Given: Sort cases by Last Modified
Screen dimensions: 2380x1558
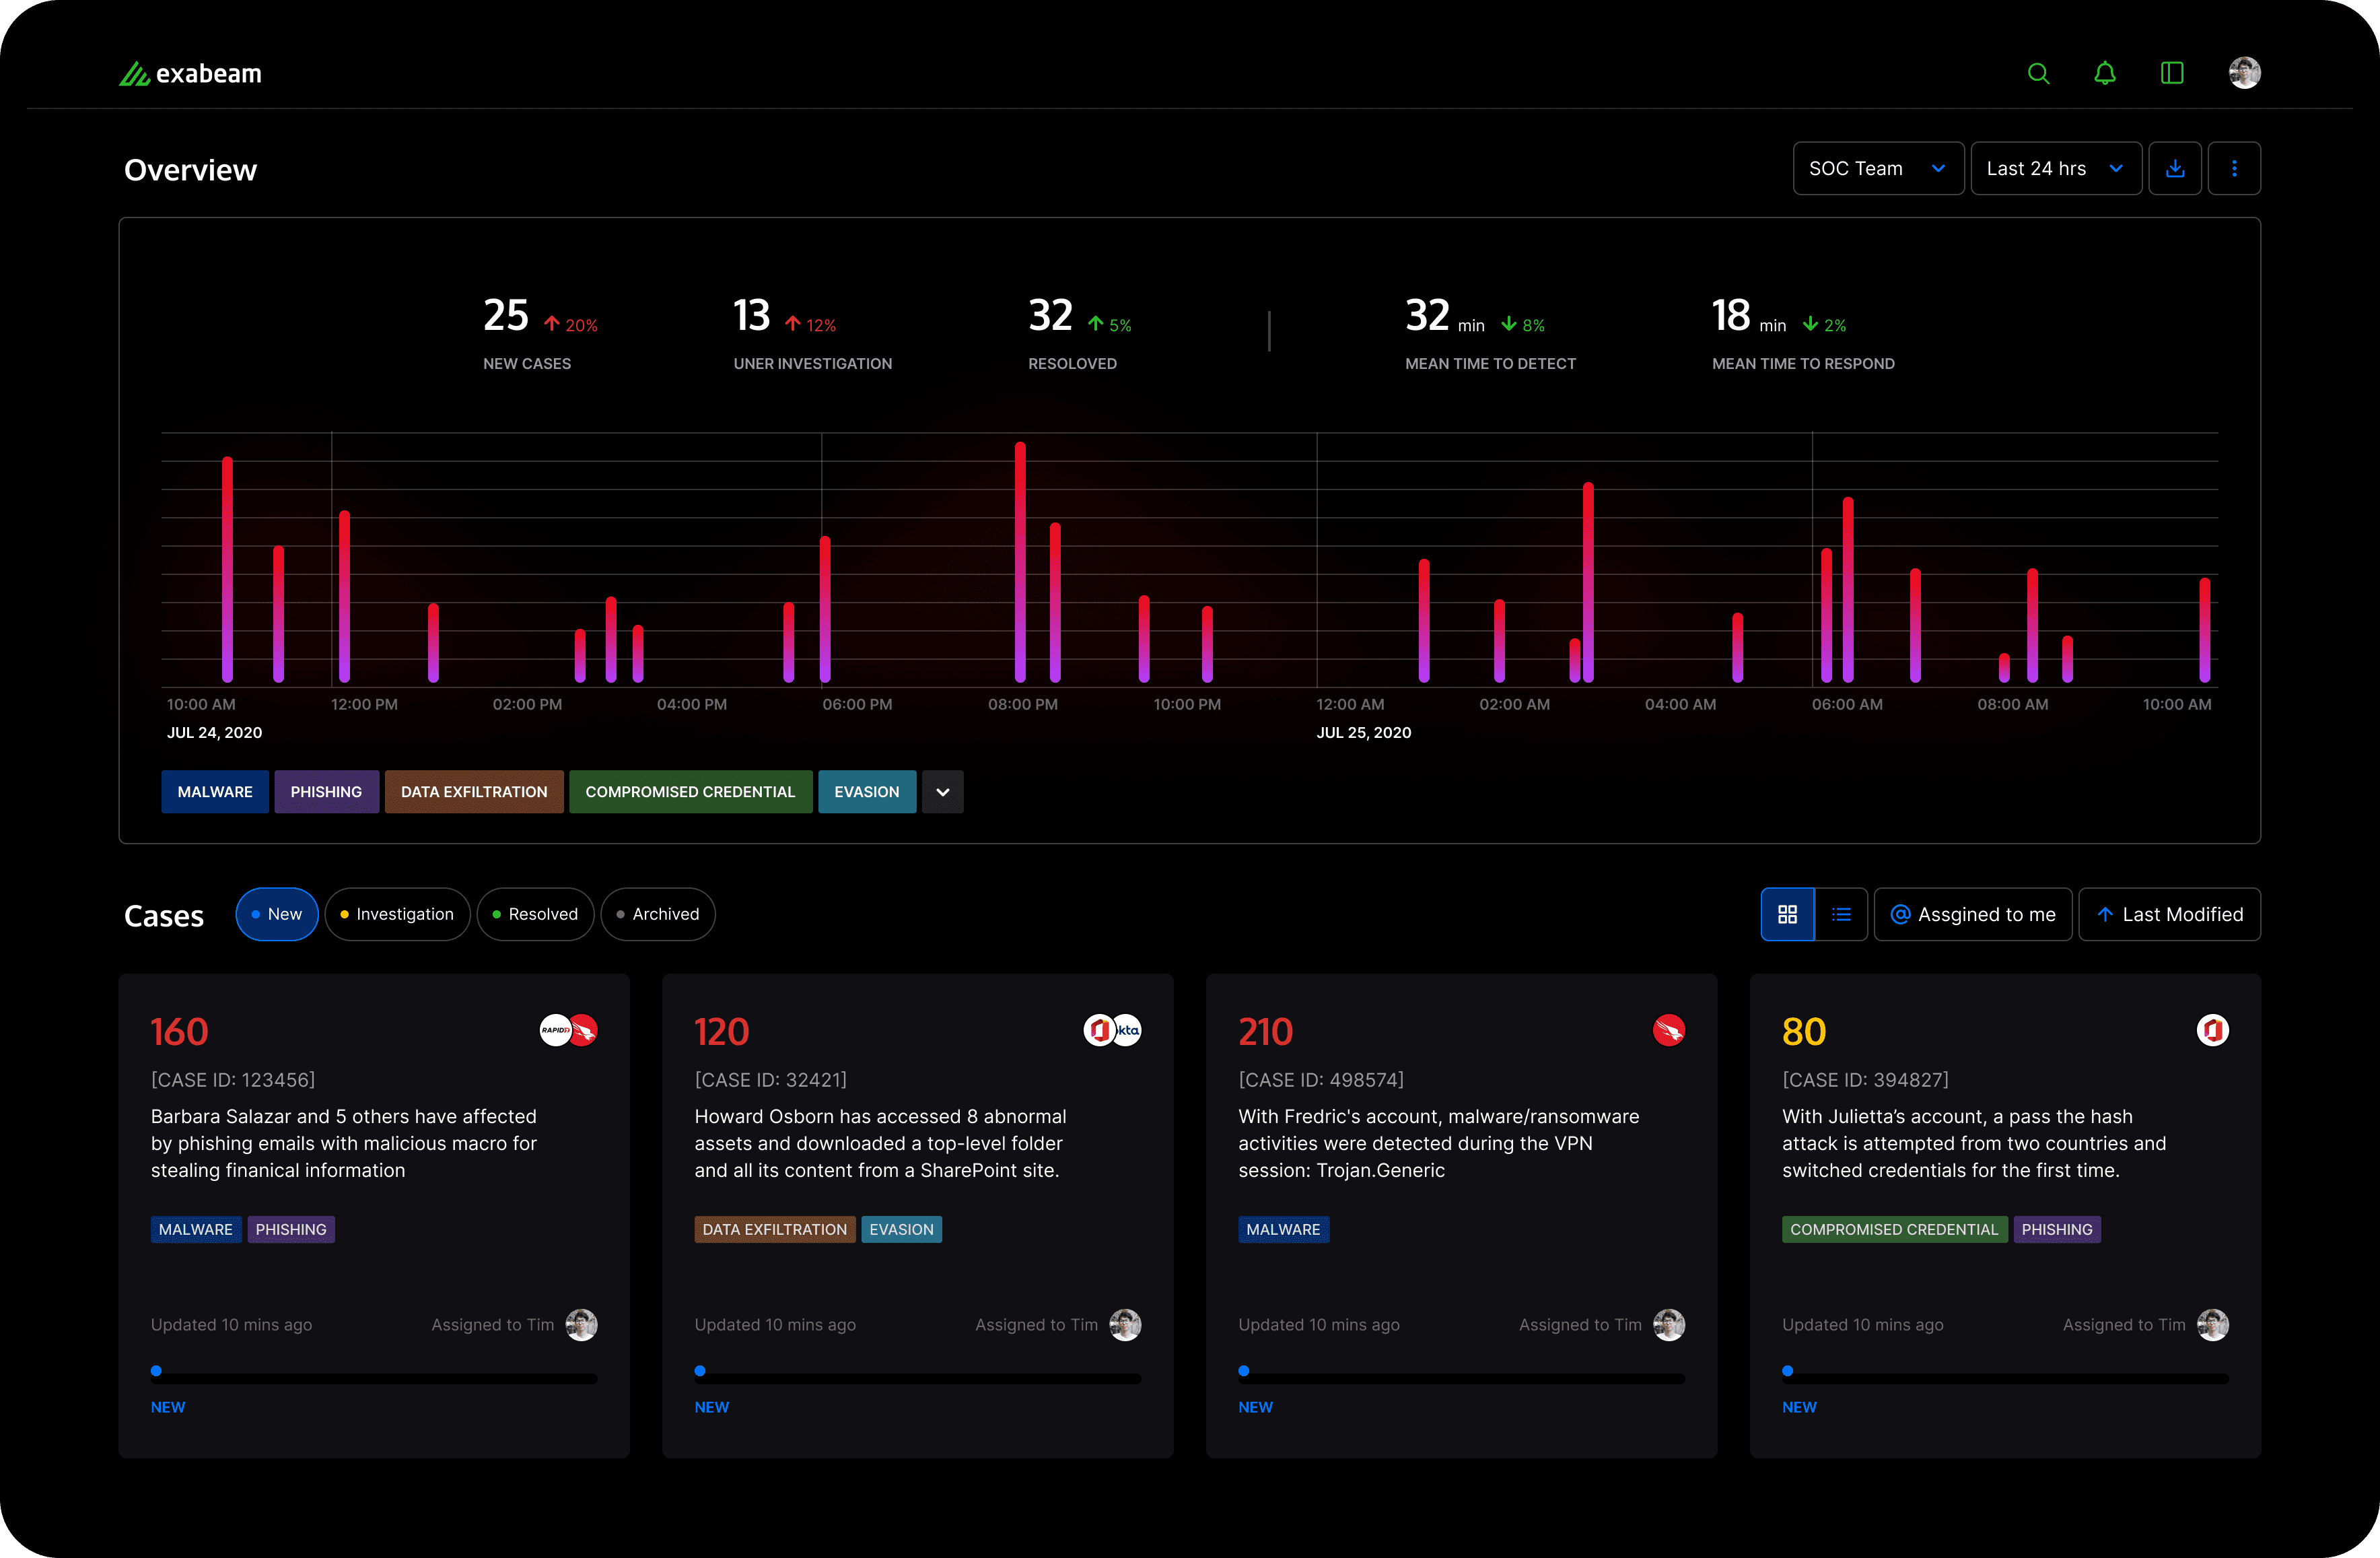Looking at the screenshot, I should 2169,914.
